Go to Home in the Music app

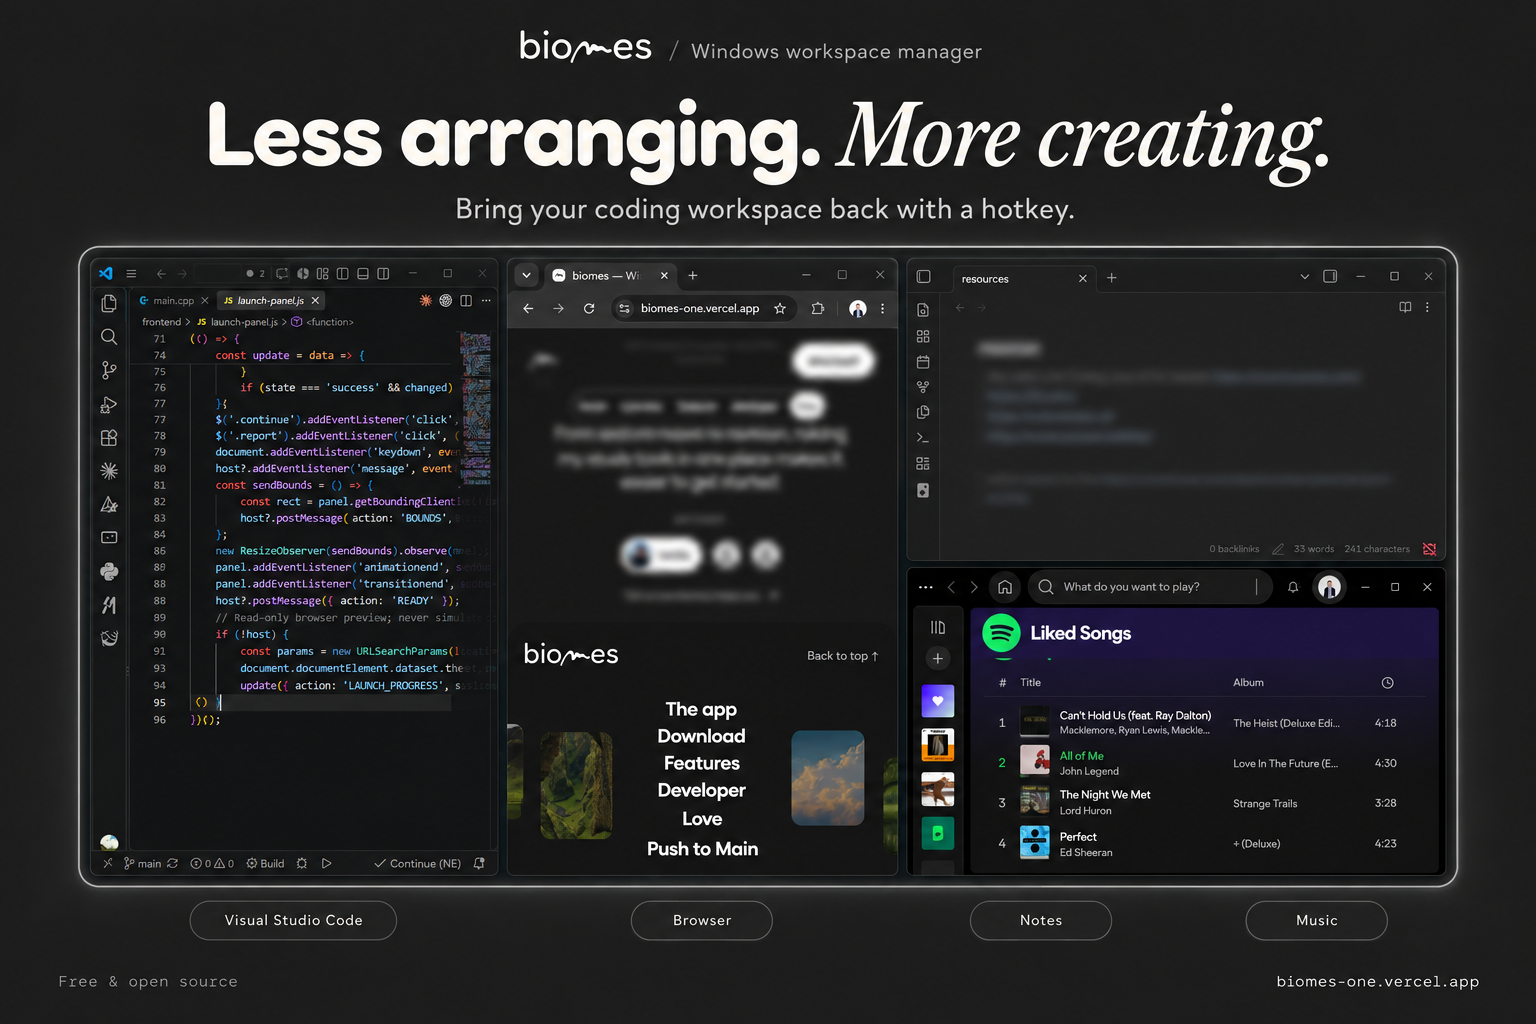[1005, 587]
